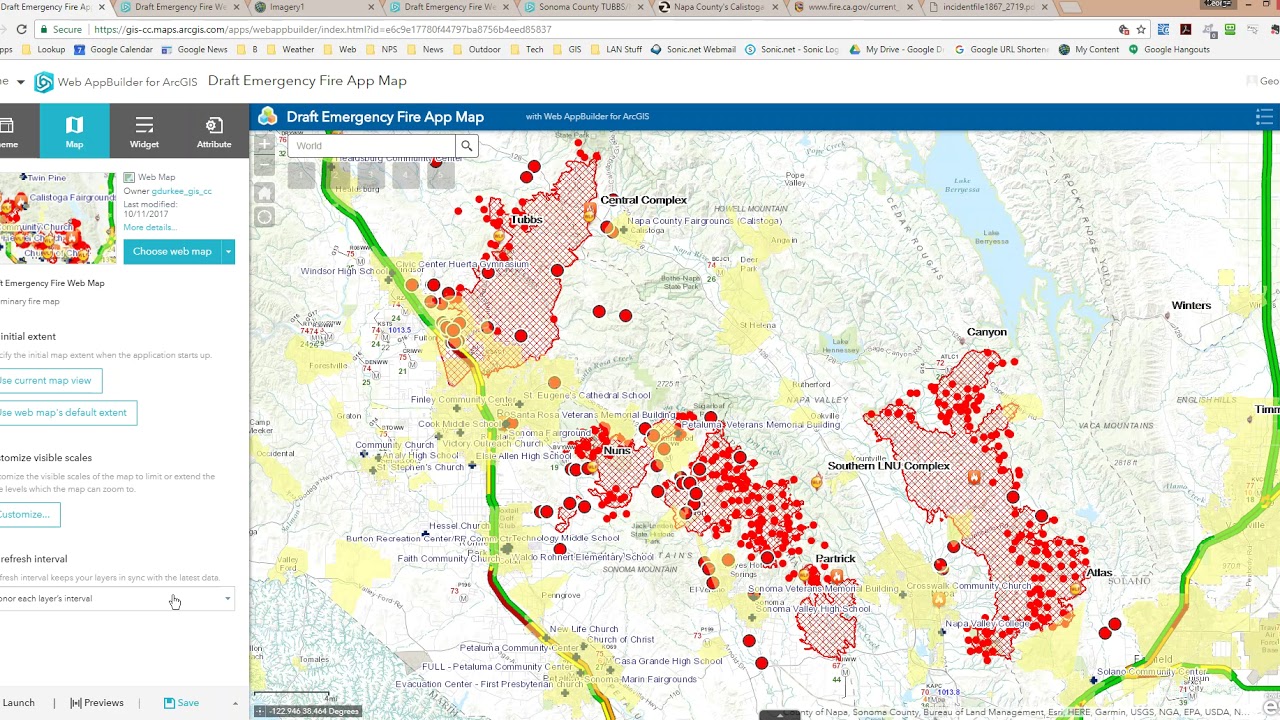Focus the World search input field
The height and width of the screenshot is (720, 1280).
[374, 146]
